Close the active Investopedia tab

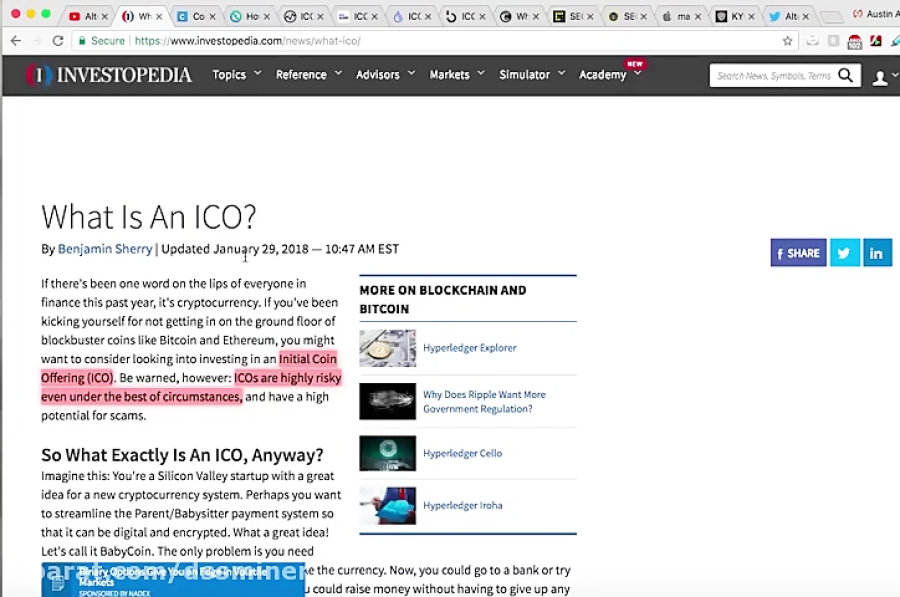coord(159,17)
